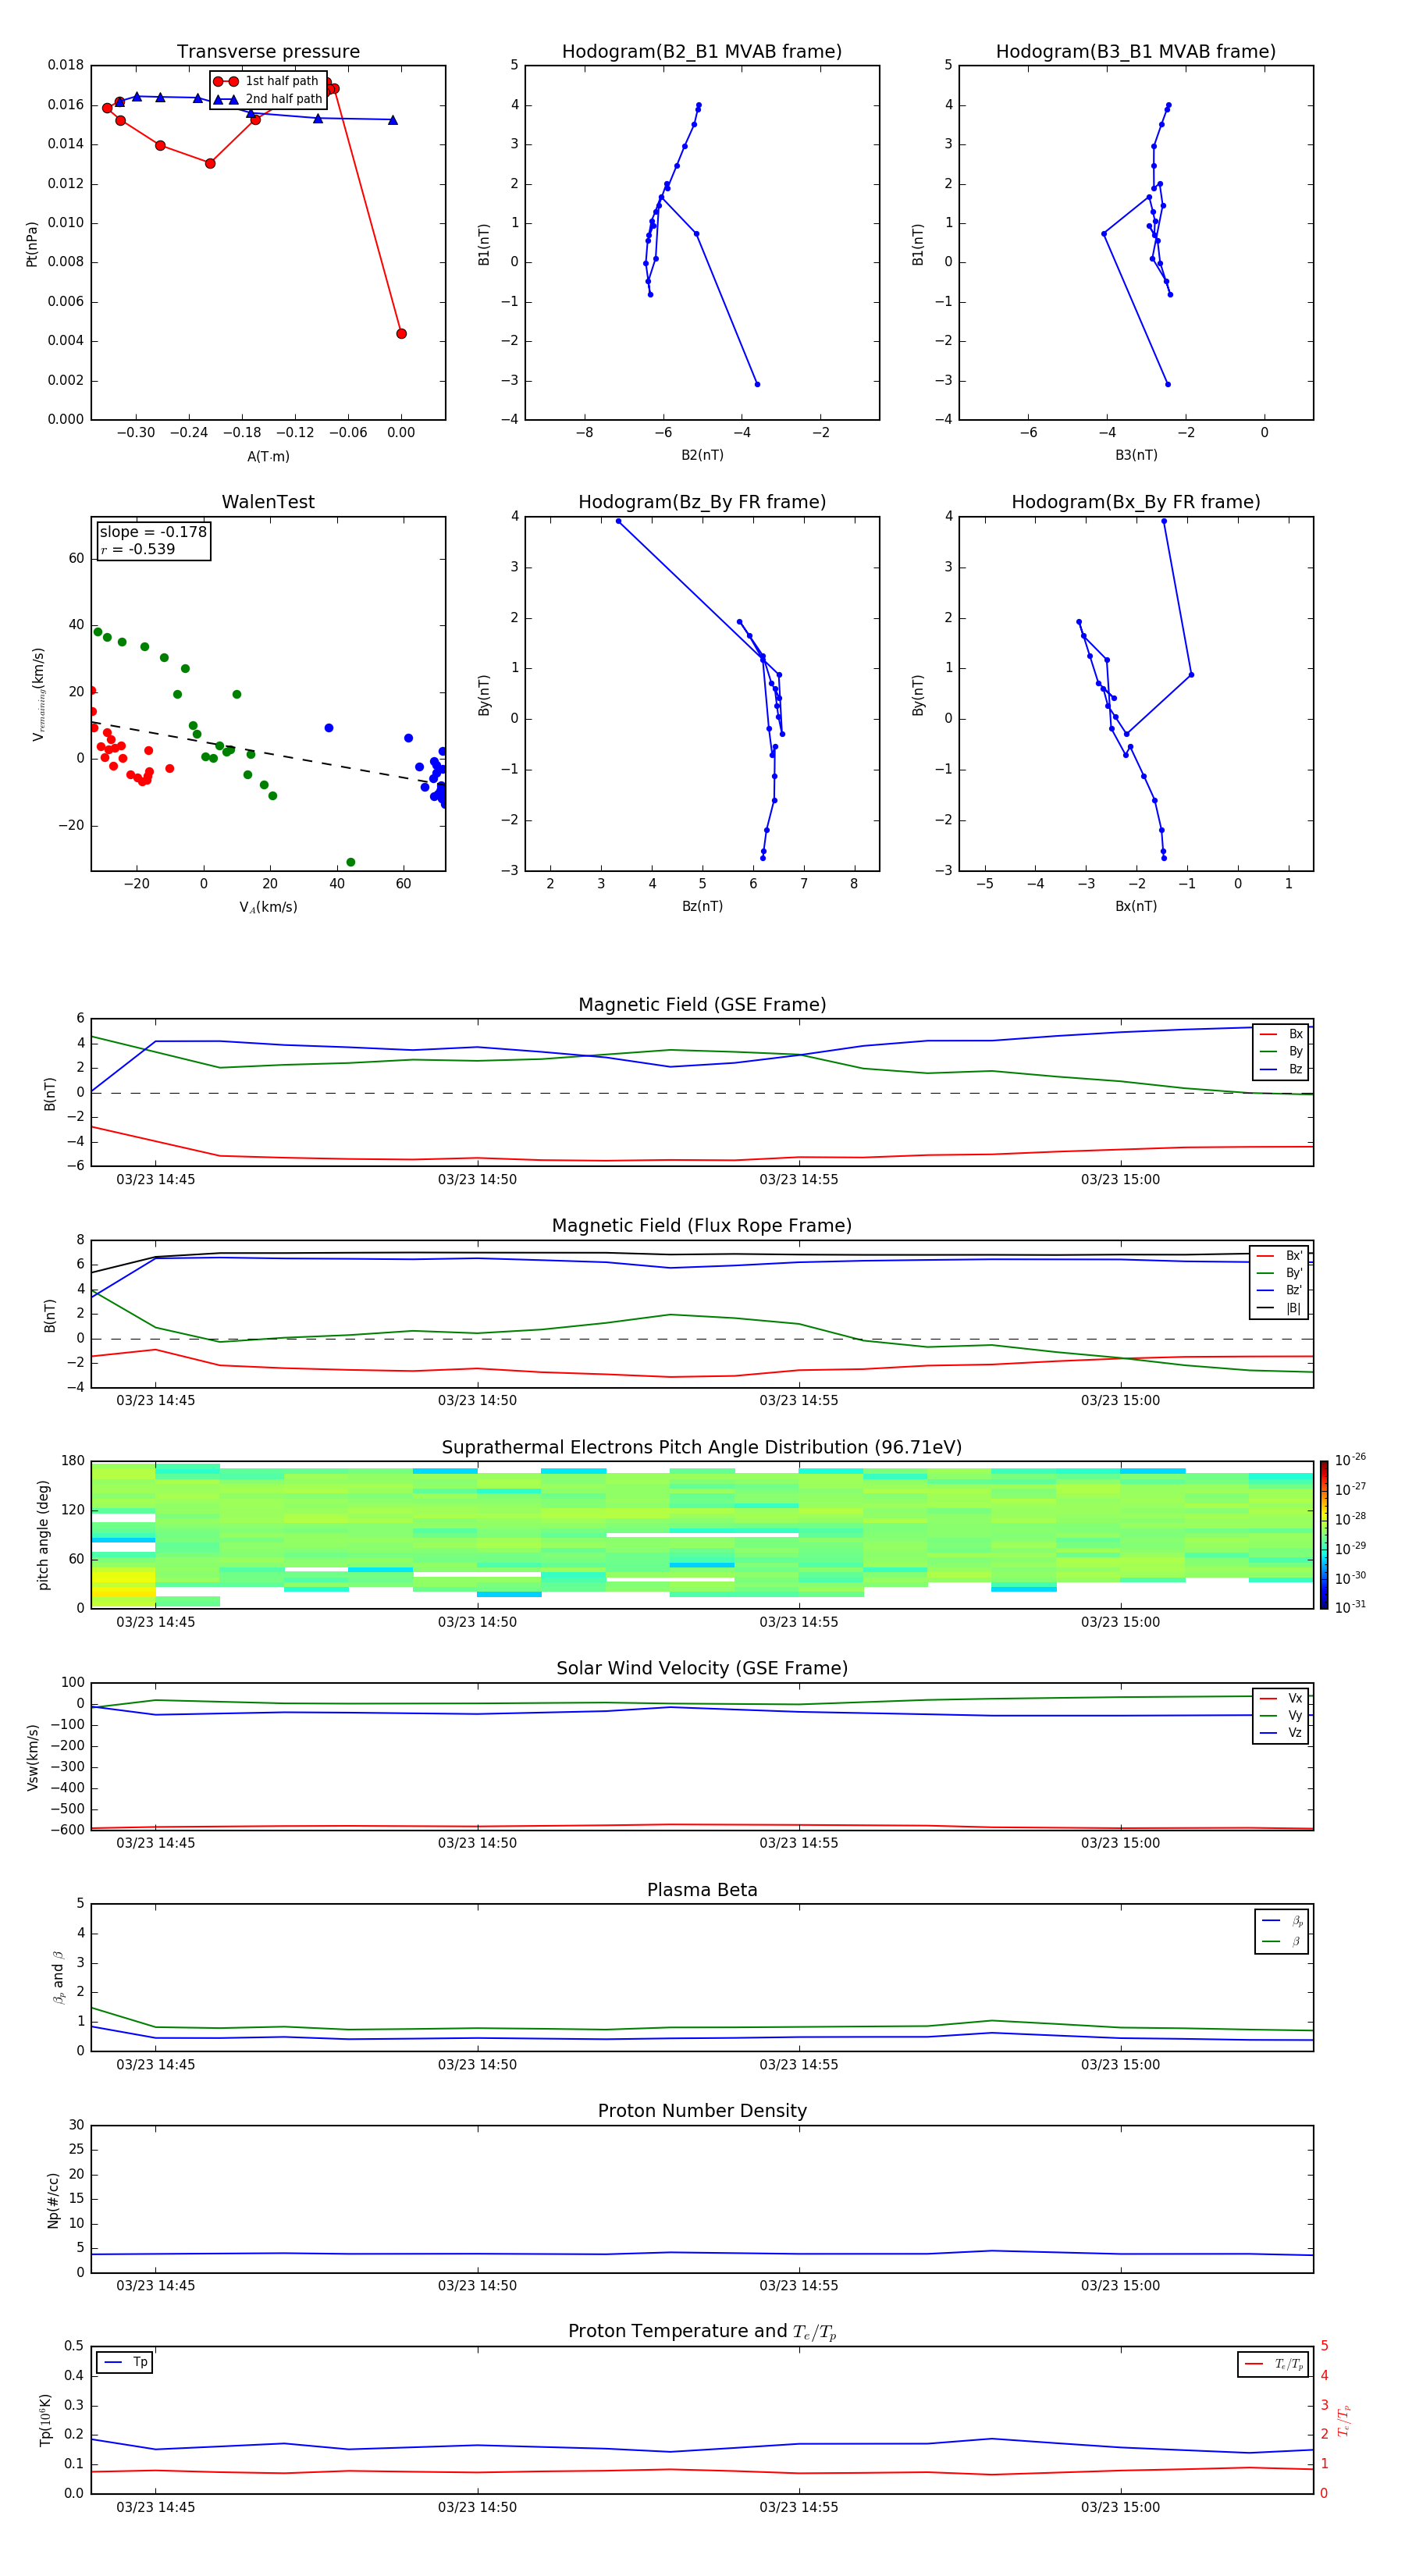The image size is (1405, 2576).
Task: Click 'By' in the GSE magnetic field legend
Action: click(1295, 1051)
